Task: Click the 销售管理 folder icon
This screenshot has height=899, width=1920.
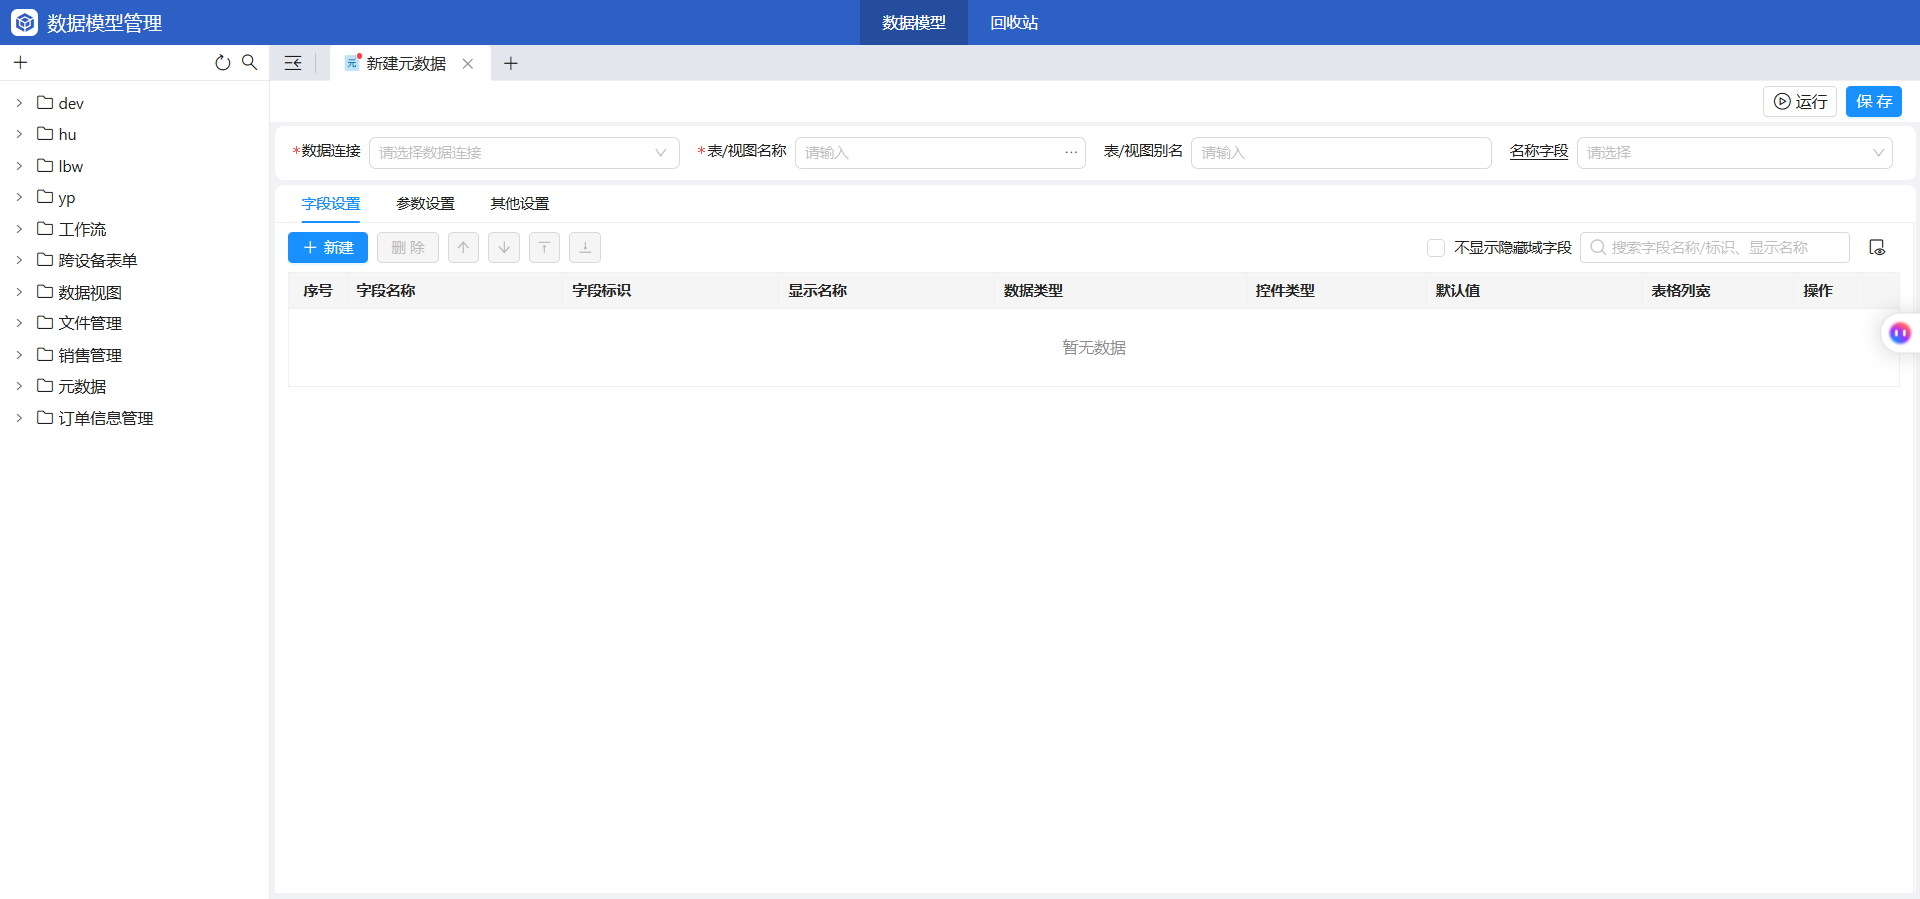Action: [45, 354]
